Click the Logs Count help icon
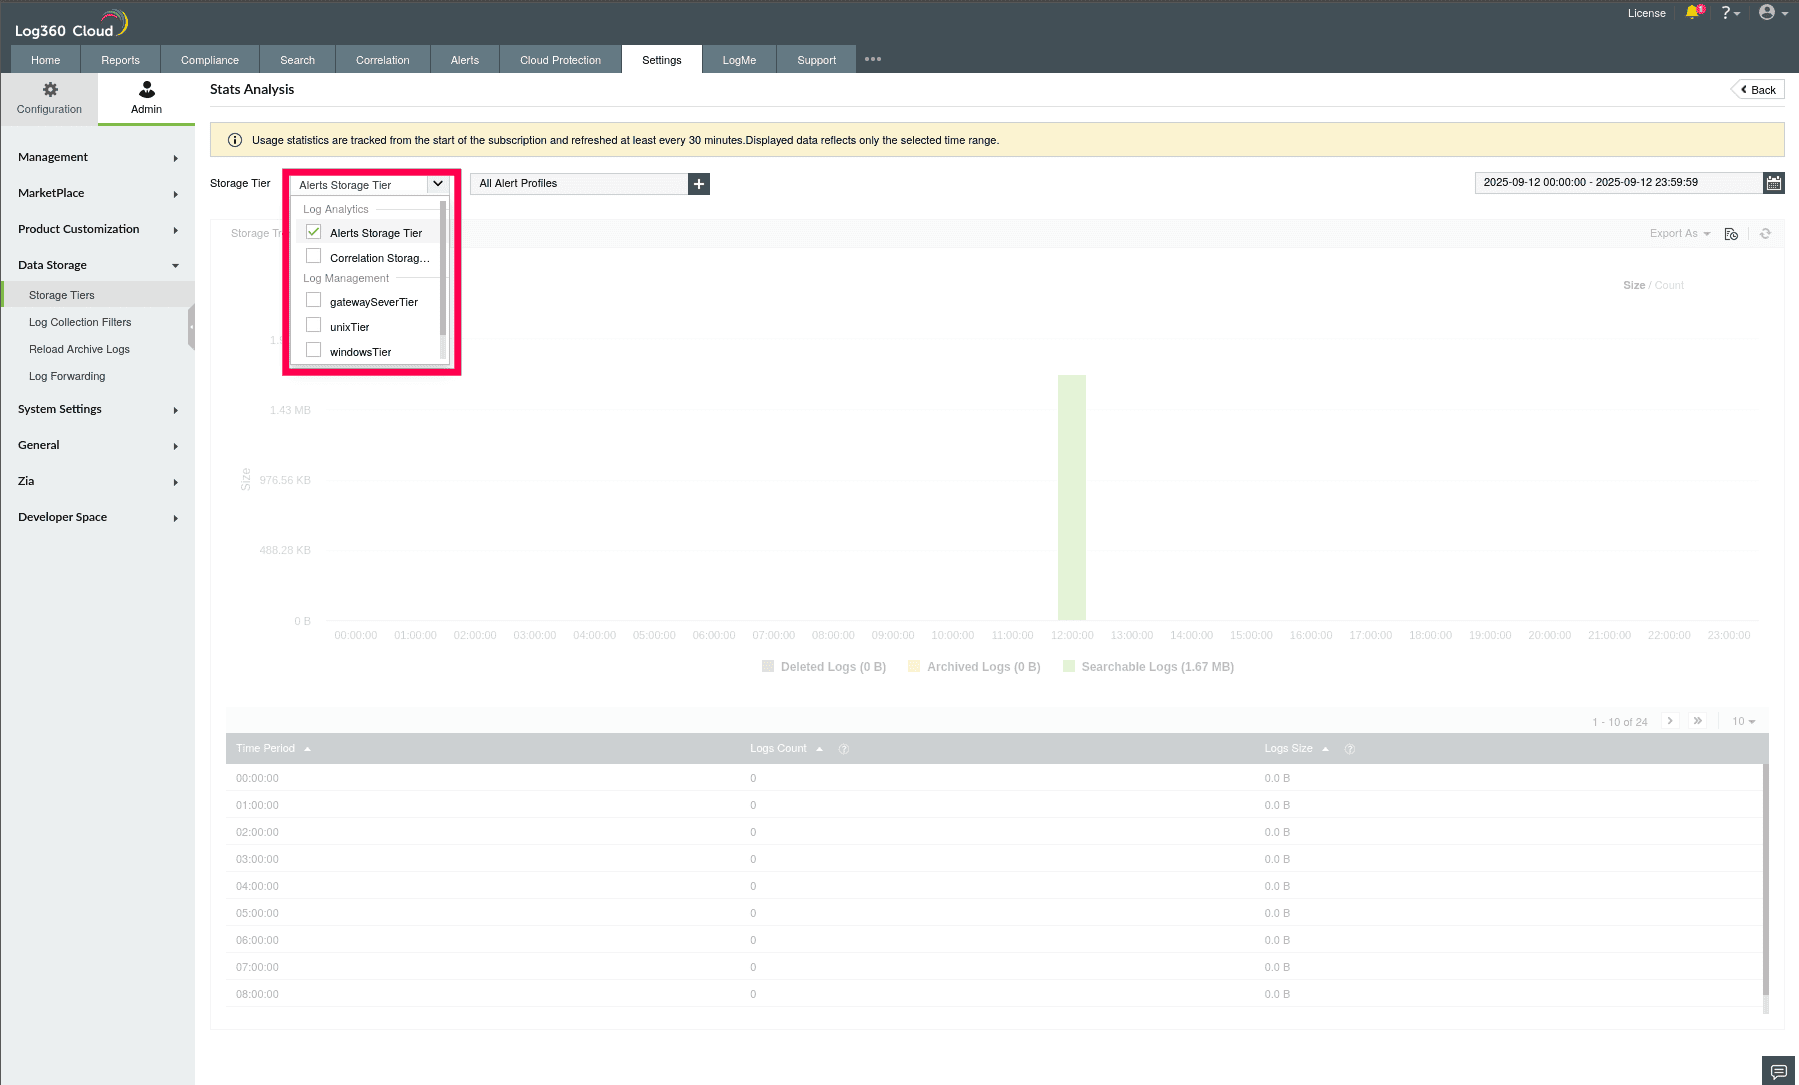1799x1085 pixels. (x=844, y=749)
